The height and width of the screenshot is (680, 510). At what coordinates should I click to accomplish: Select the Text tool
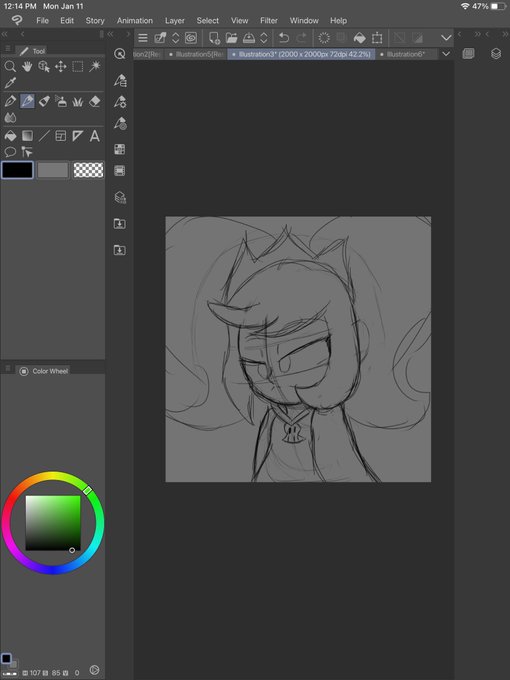(x=95, y=136)
